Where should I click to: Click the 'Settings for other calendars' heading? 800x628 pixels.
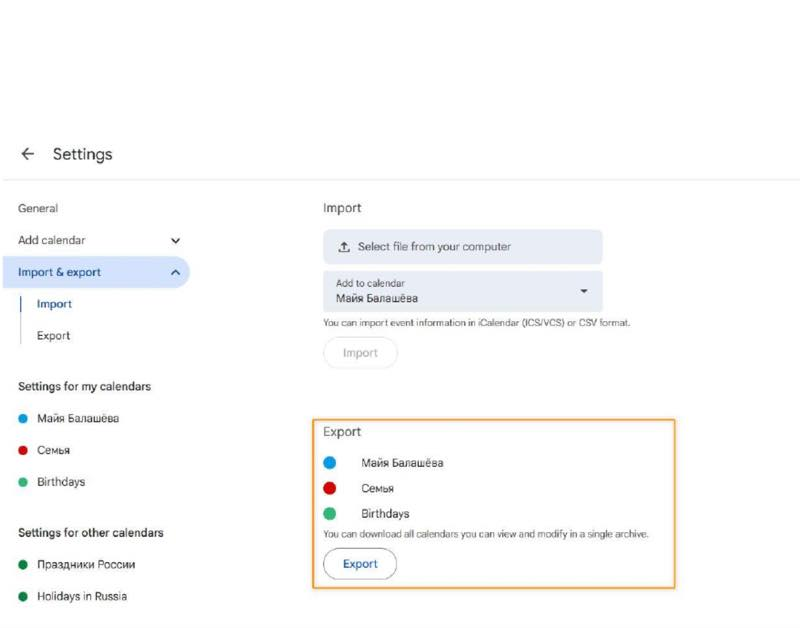pyautogui.click(x=91, y=533)
